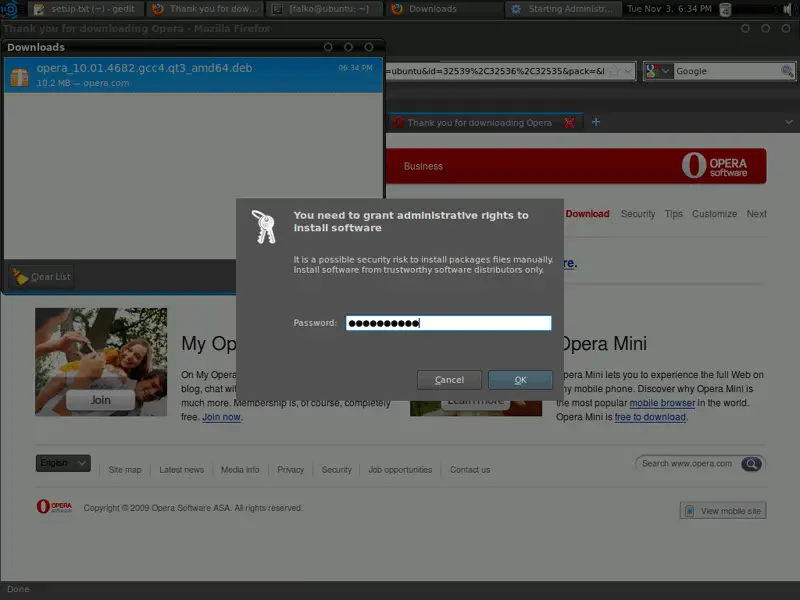Open the English language dropdown
Image resolution: width=800 pixels, height=600 pixels.
tap(63, 463)
